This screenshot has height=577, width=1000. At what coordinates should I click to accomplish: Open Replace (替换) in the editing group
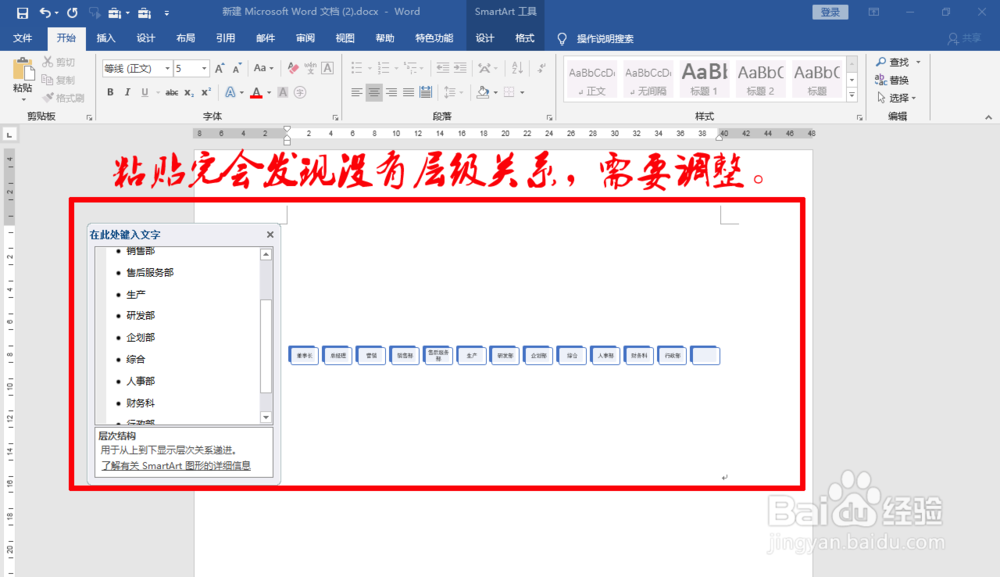[888, 78]
